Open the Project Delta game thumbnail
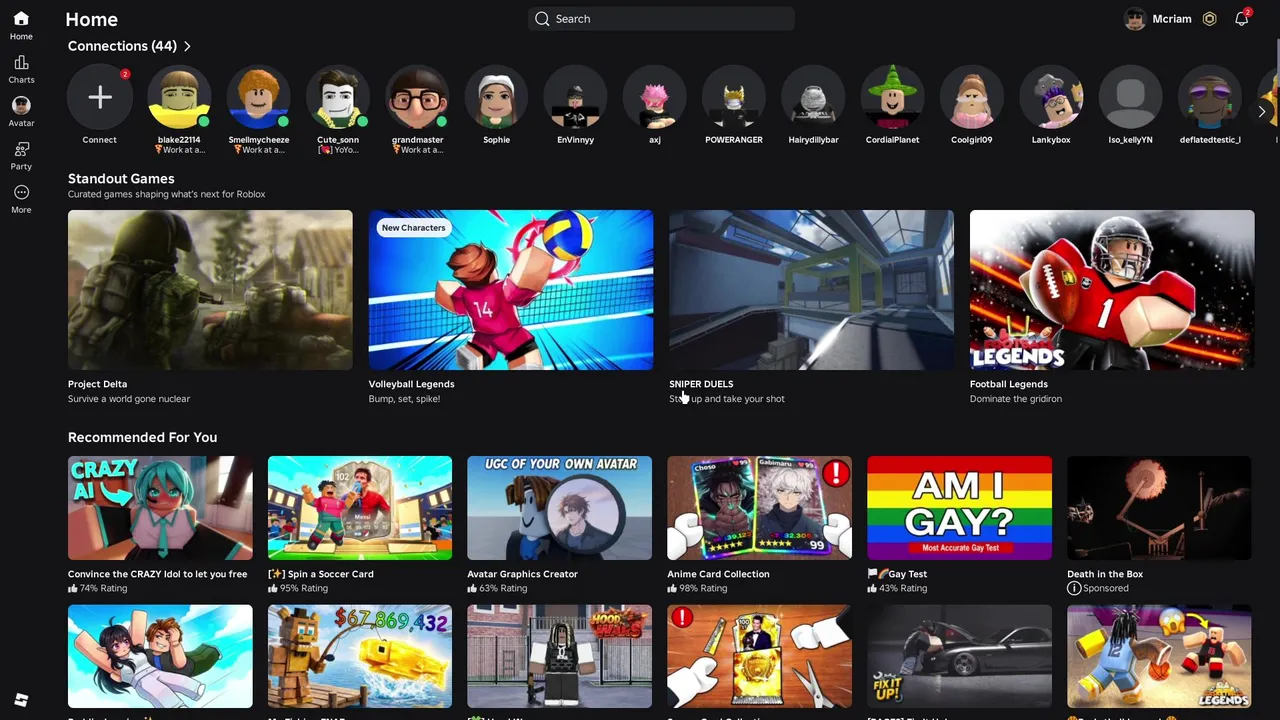The height and width of the screenshot is (720, 1280). [x=210, y=290]
